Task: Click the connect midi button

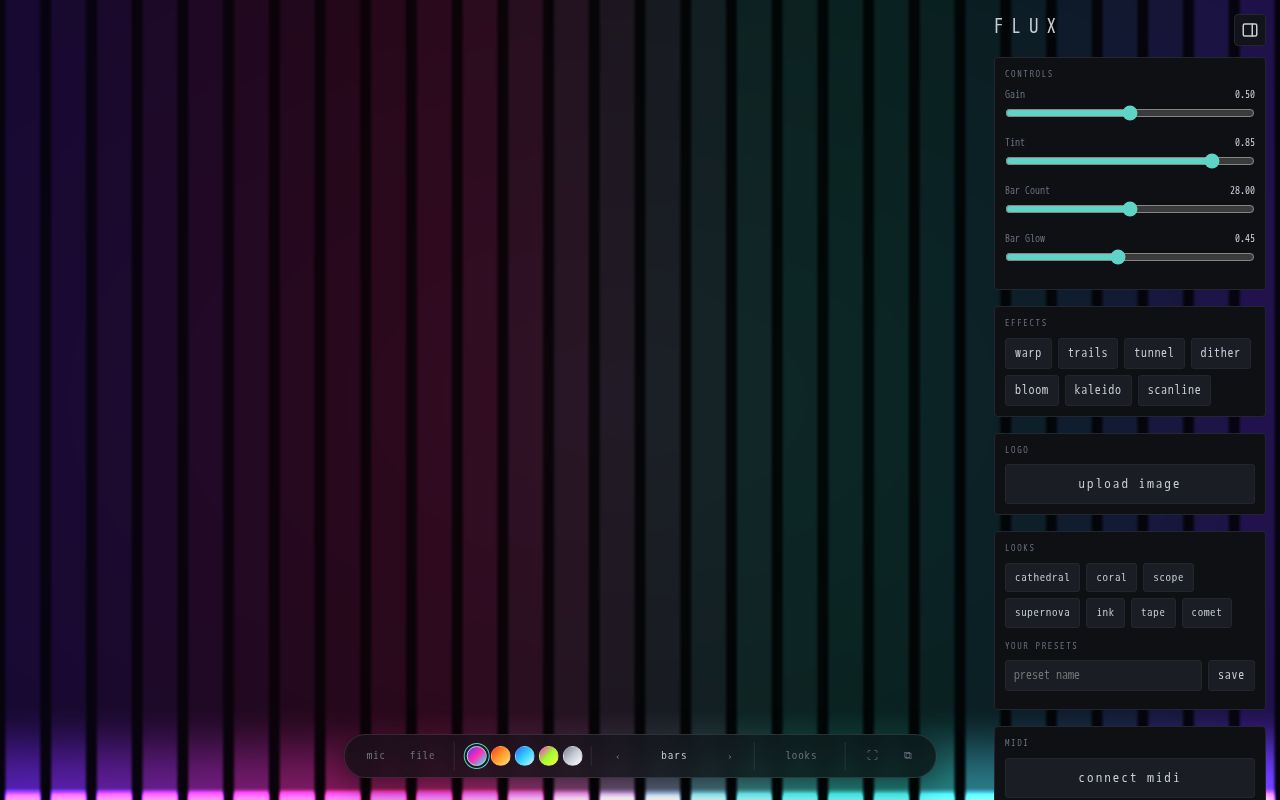Action: (x=1130, y=778)
